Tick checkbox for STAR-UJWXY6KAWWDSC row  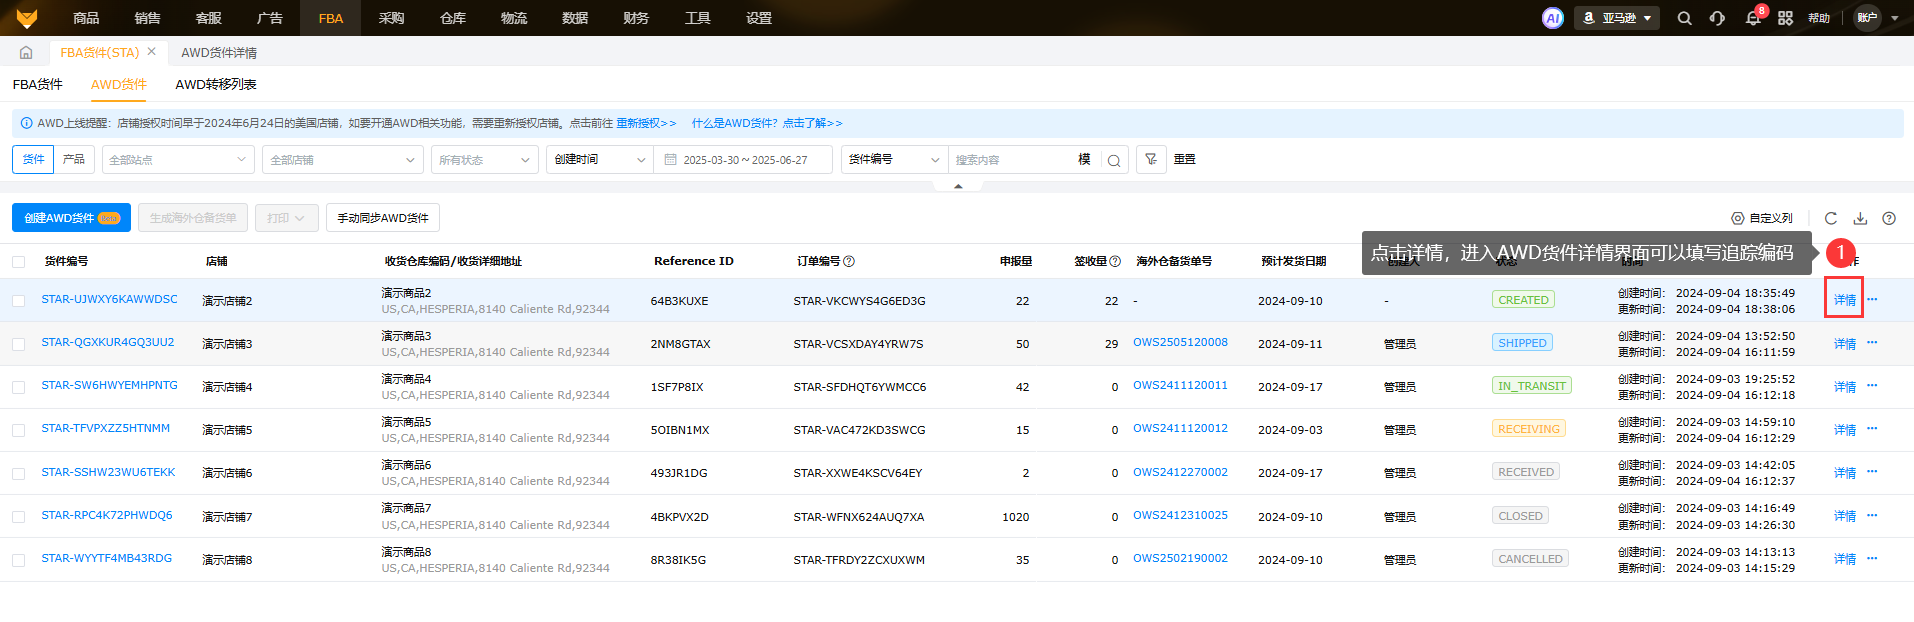19,301
